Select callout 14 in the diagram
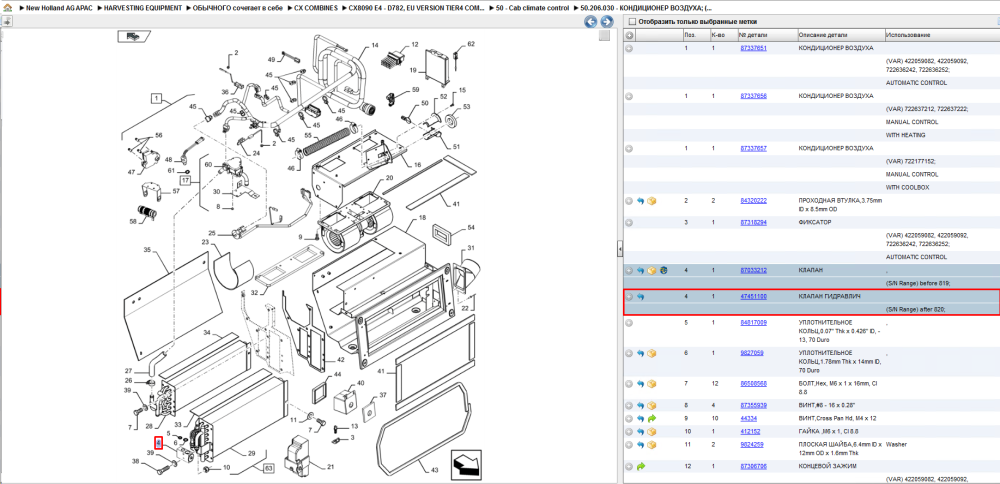The height and width of the screenshot is (484, 1000). click(x=375, y=45)
